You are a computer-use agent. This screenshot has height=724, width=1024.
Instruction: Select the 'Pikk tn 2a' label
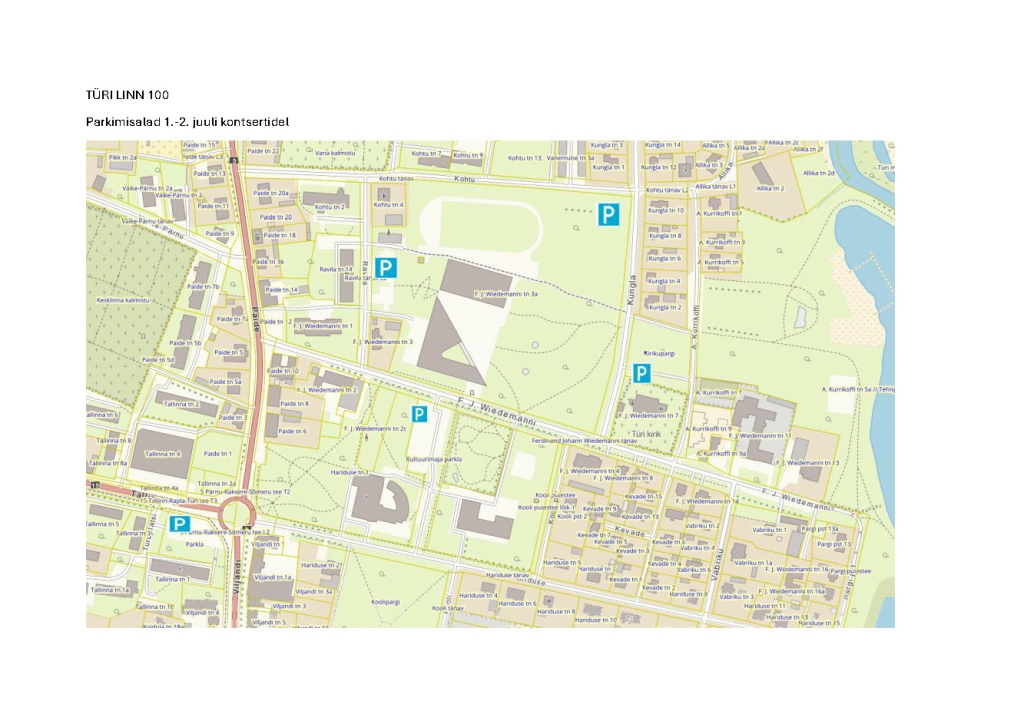(x=123, y=157)
